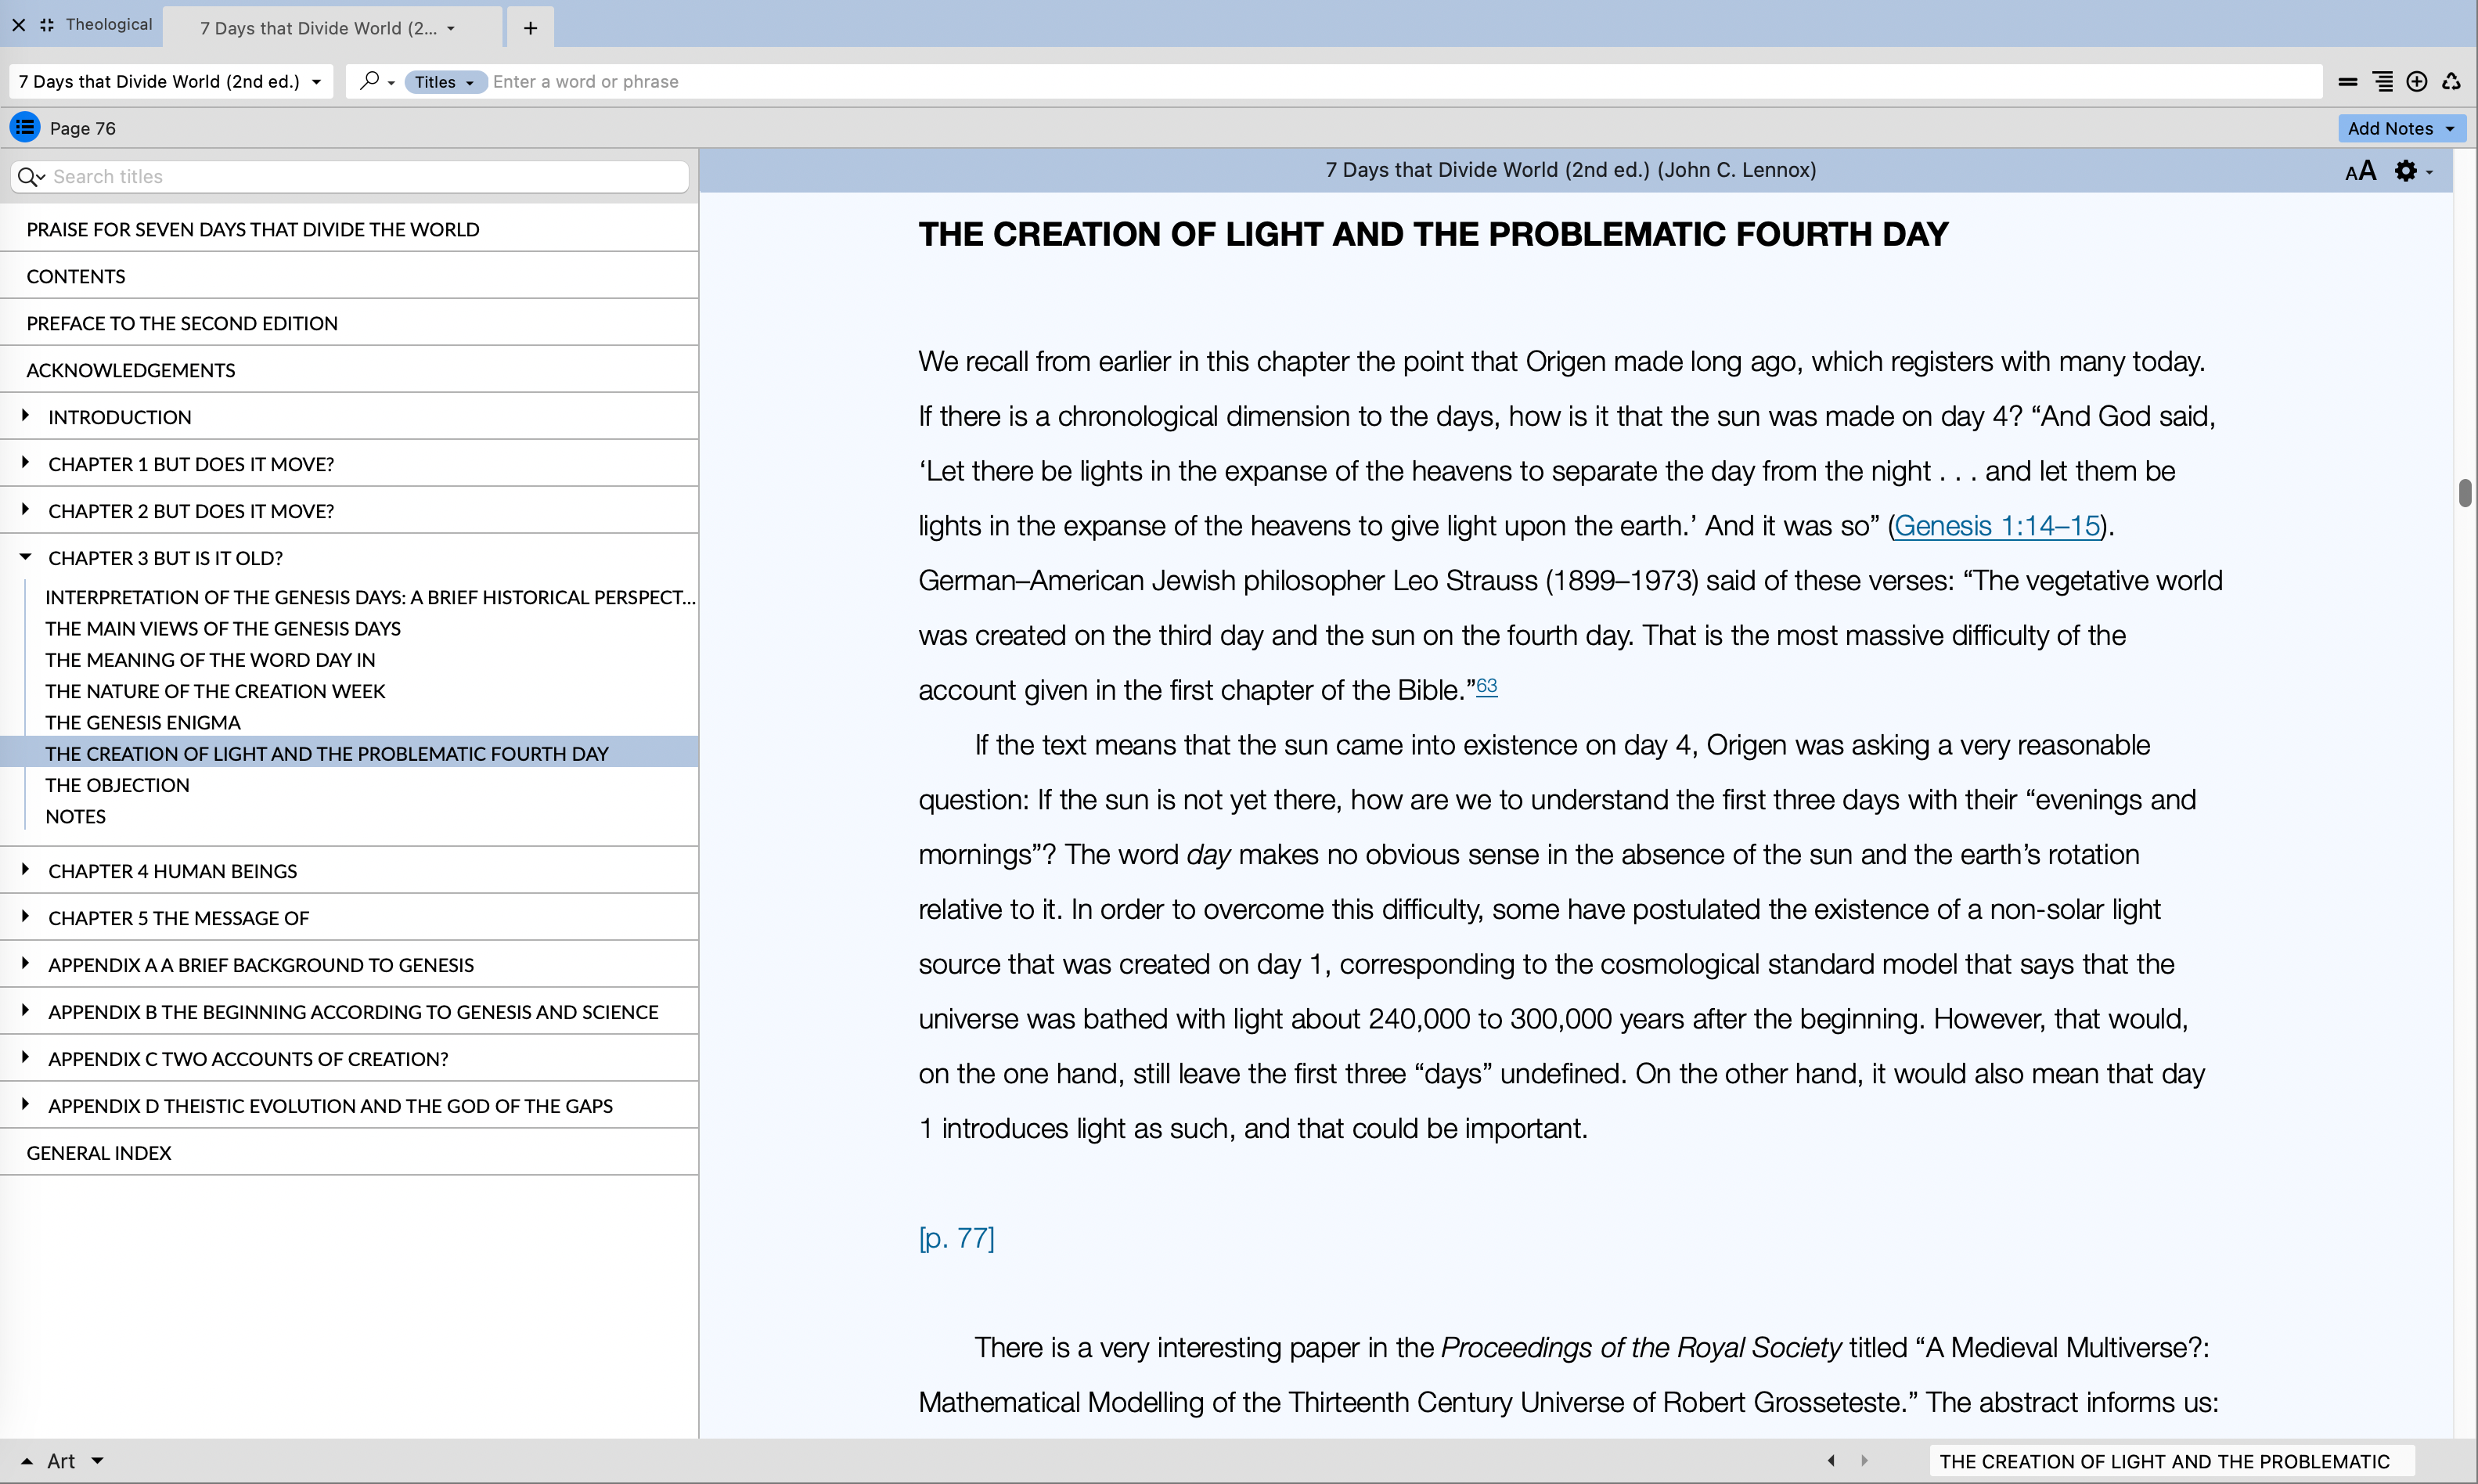The image size is (2478, 1484).
Task: Select the CONTENTS entry
Action: (349, 276)
